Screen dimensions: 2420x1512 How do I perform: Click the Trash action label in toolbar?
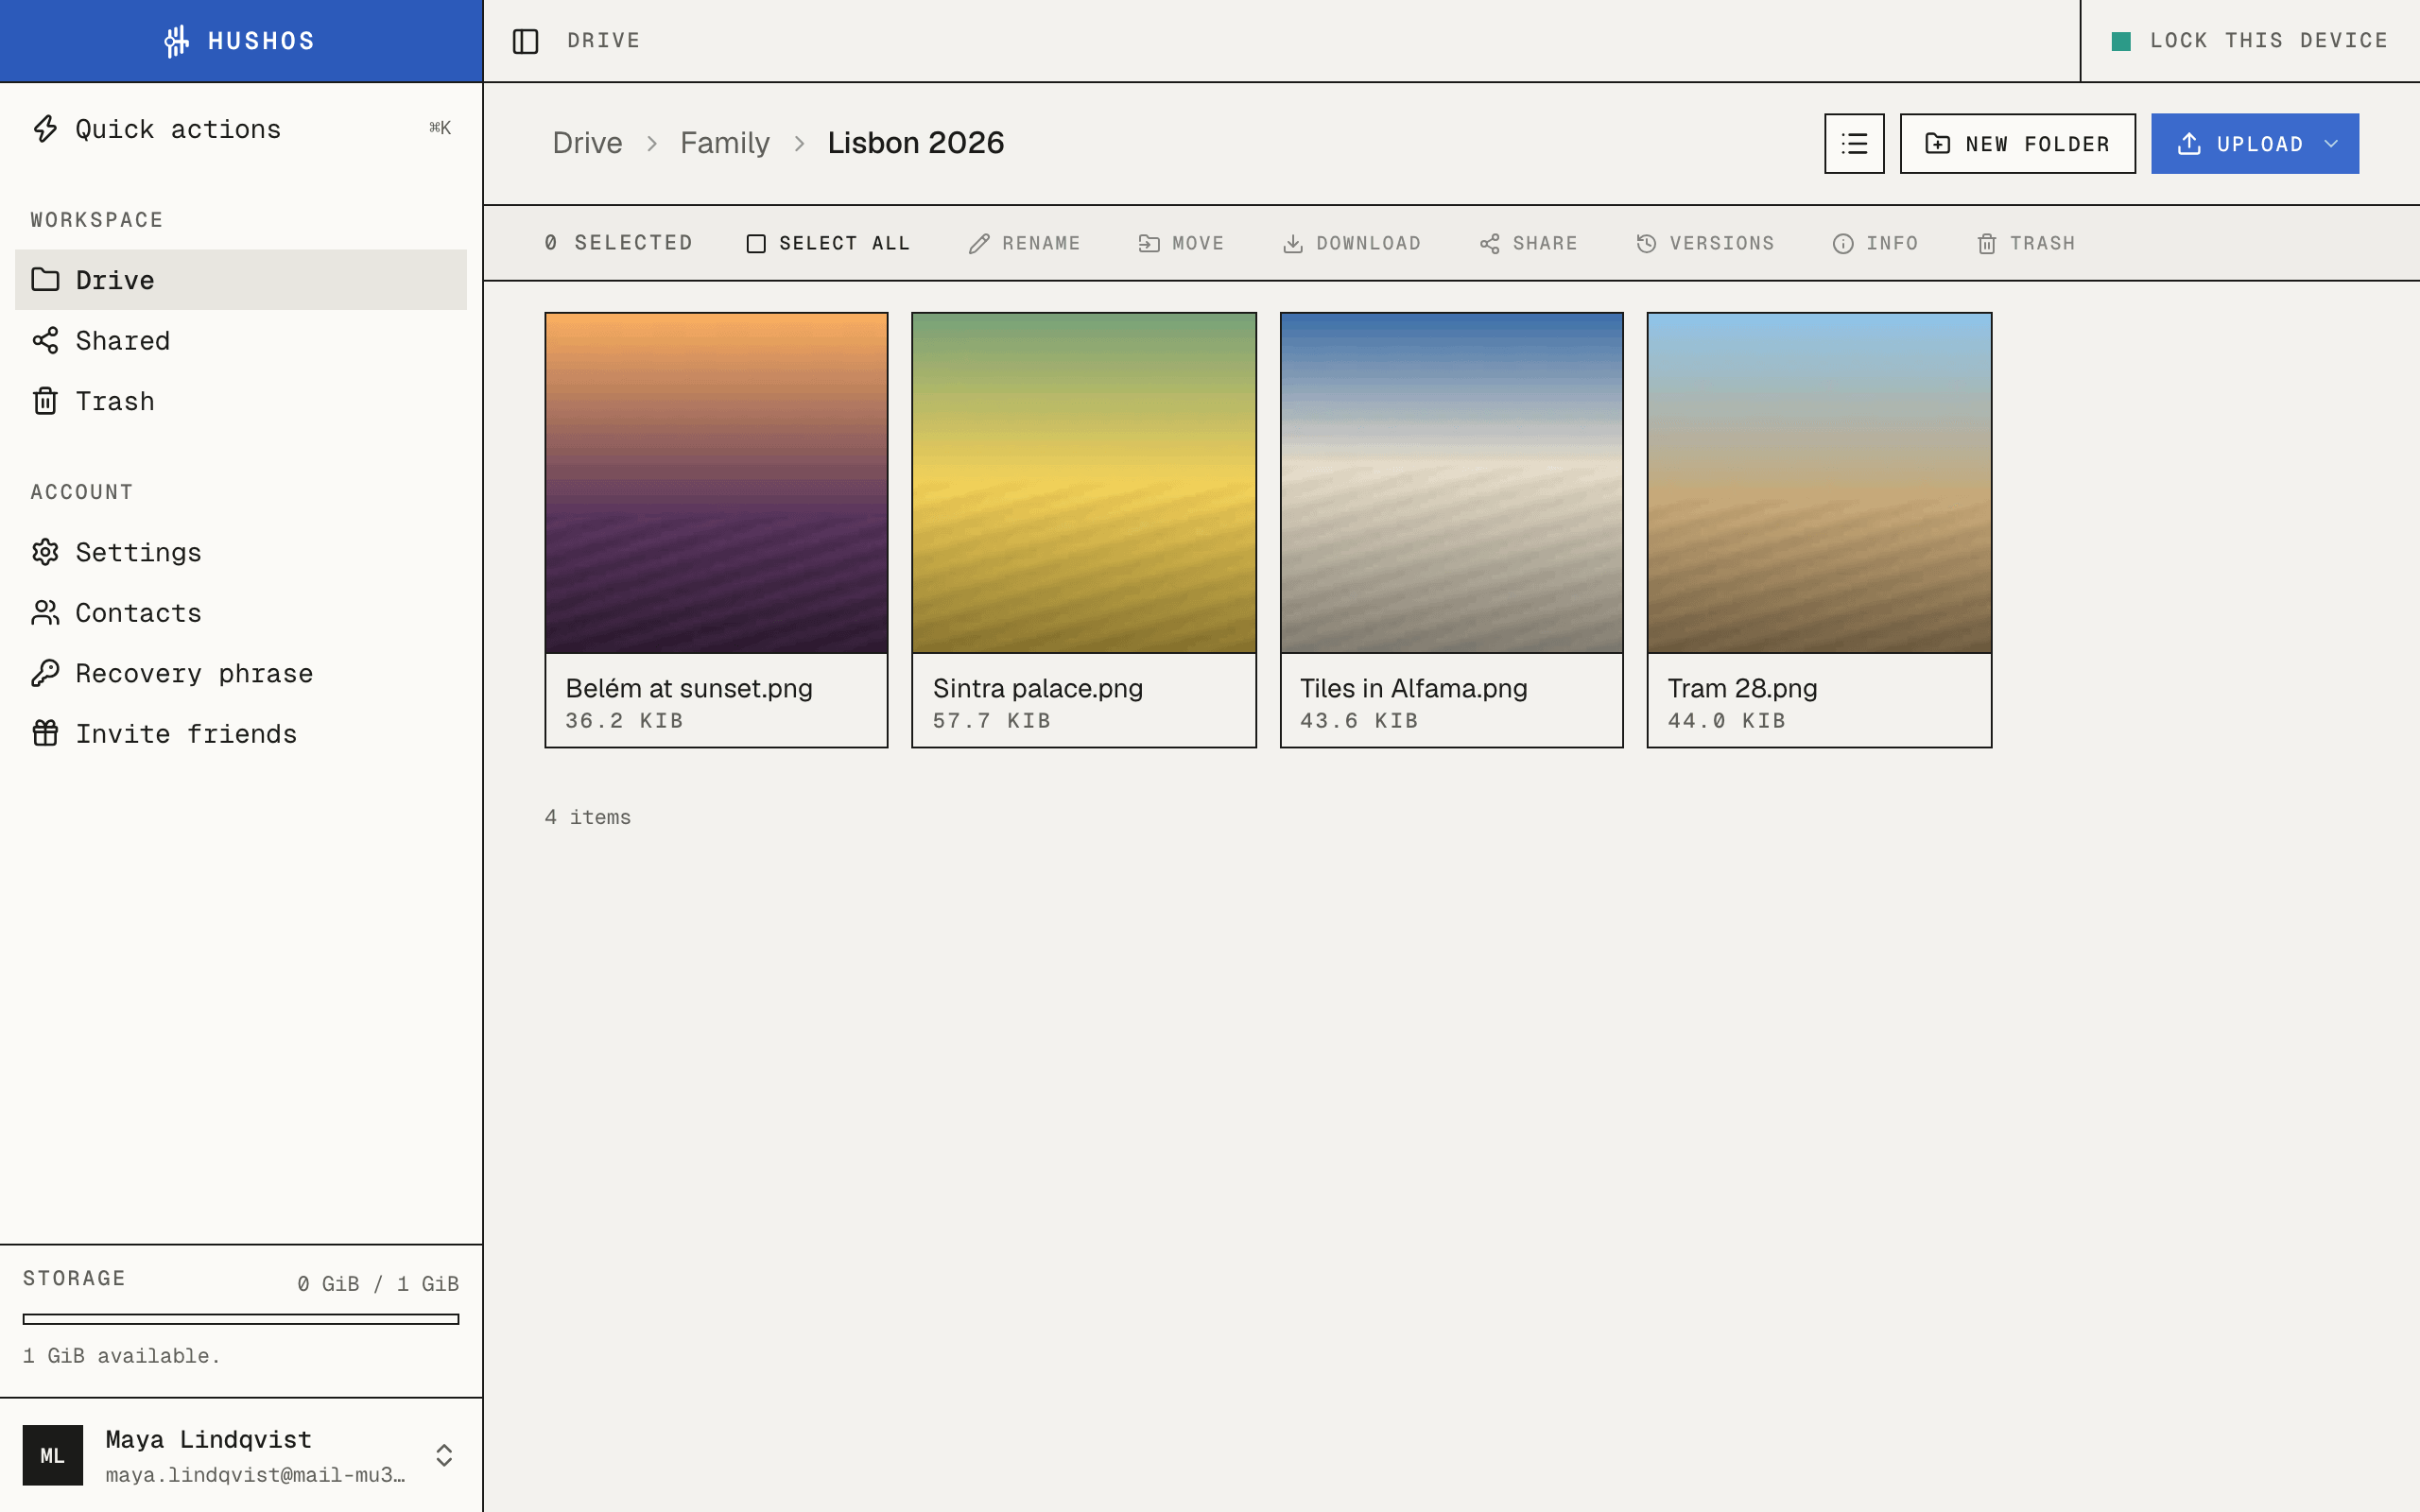pos(2042,244)
